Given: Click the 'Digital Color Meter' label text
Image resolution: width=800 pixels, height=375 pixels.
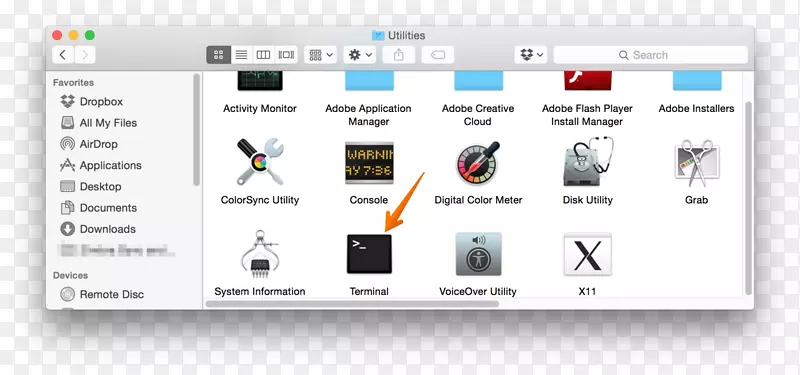Looking at the screenshot, I should [478, 200].
